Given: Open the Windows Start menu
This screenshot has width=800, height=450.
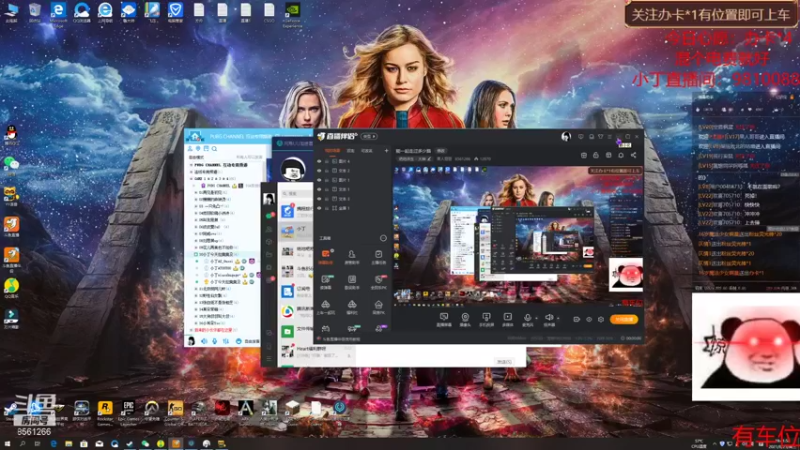Looking at the screenshot, I should 7,444.
